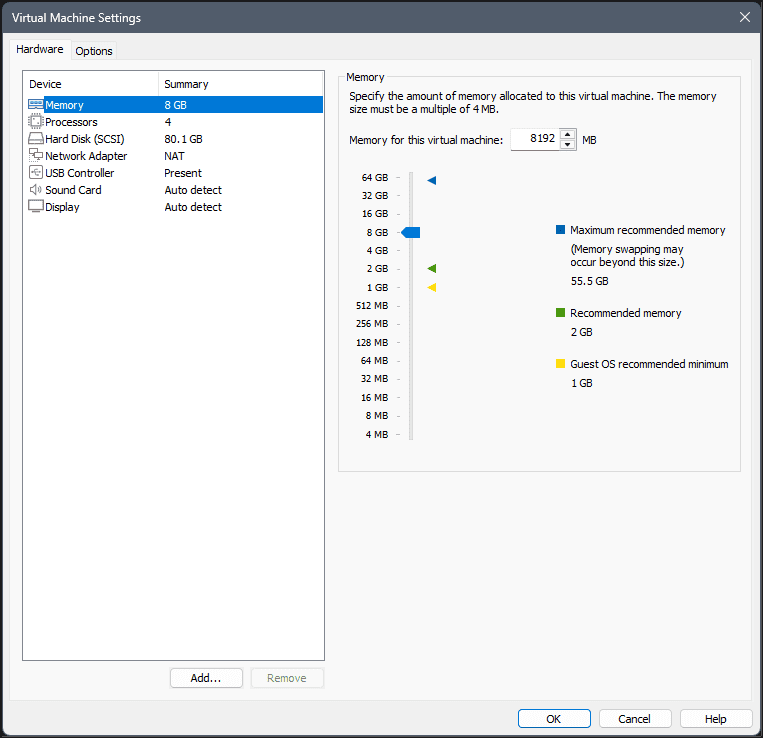Click the yellow Guest OS recommended minimum swatch

(x=561, y=363)
